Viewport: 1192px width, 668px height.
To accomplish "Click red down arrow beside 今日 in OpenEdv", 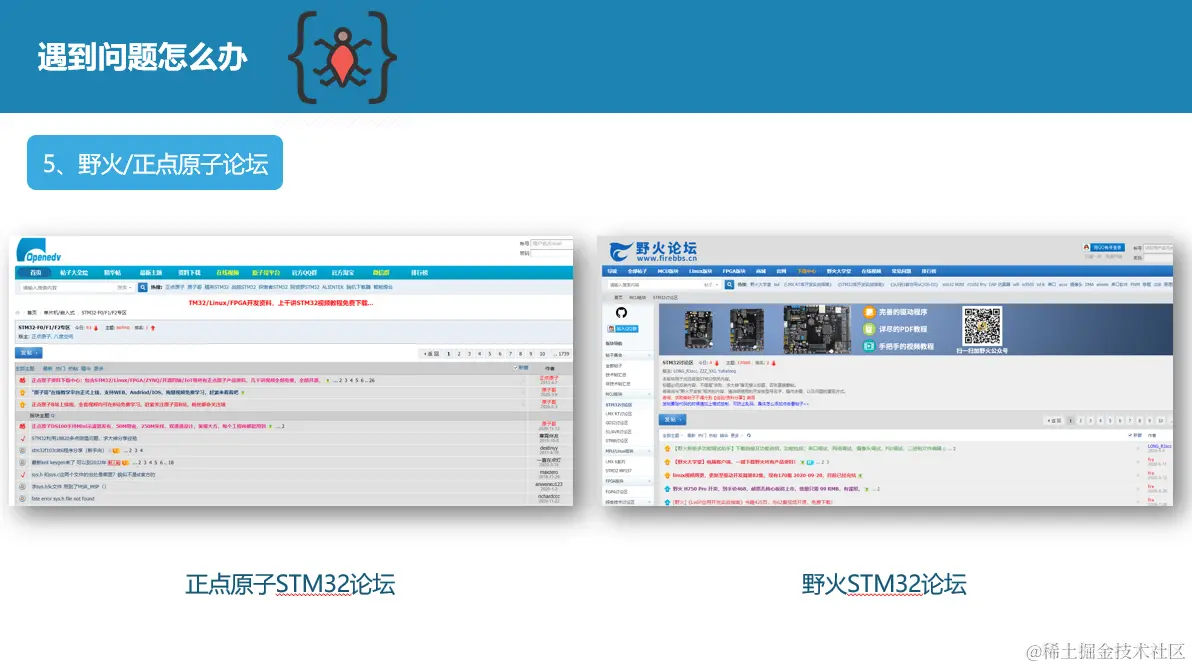I will (96, 328).
